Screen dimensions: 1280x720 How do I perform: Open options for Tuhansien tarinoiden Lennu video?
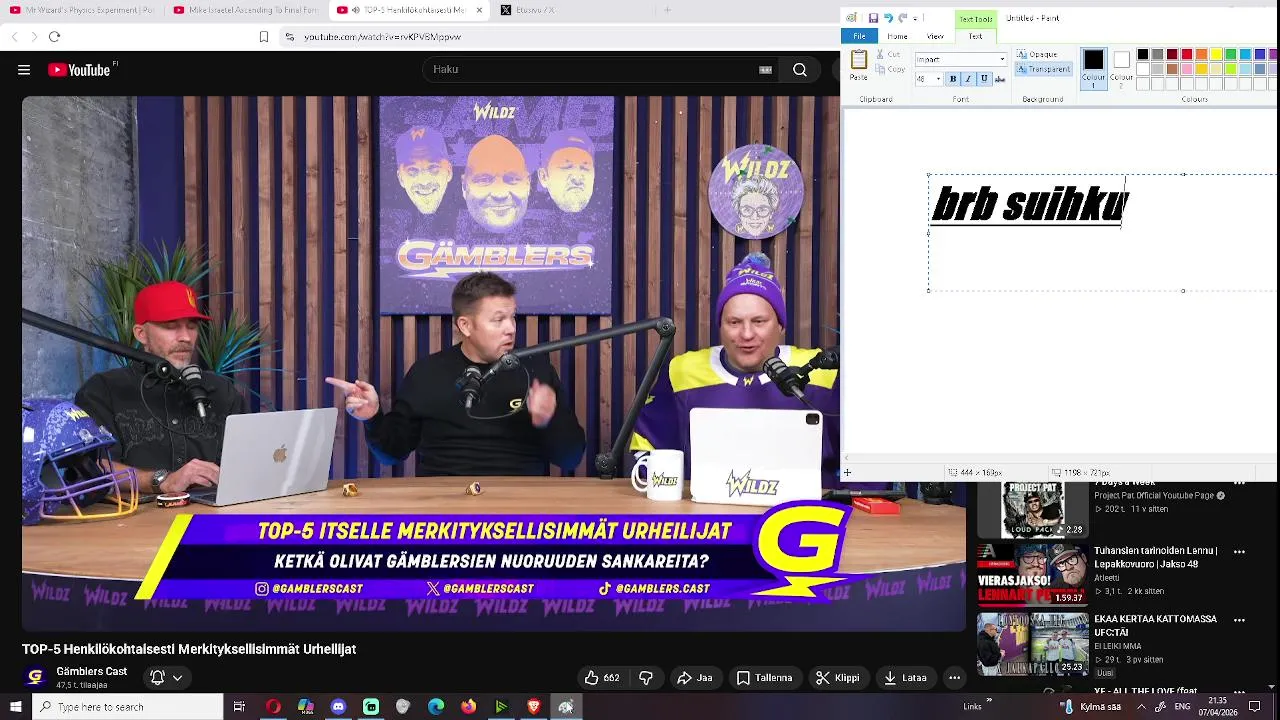click(1239, 551)
